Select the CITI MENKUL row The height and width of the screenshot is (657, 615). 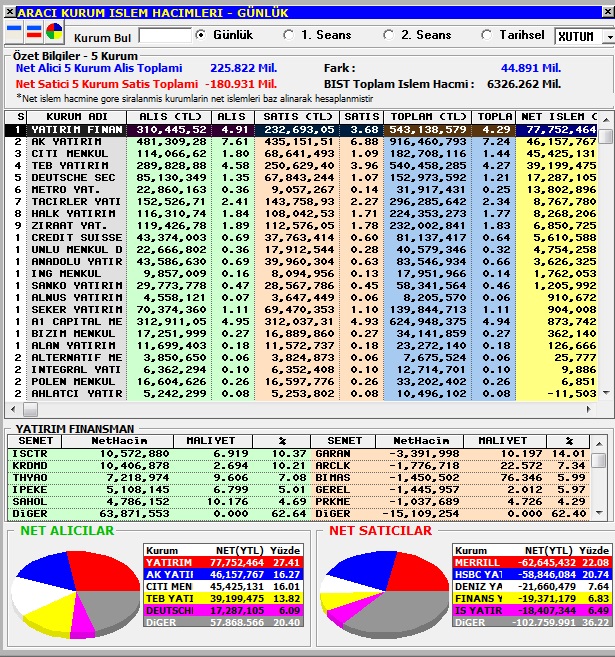click(x=302, y=154)
